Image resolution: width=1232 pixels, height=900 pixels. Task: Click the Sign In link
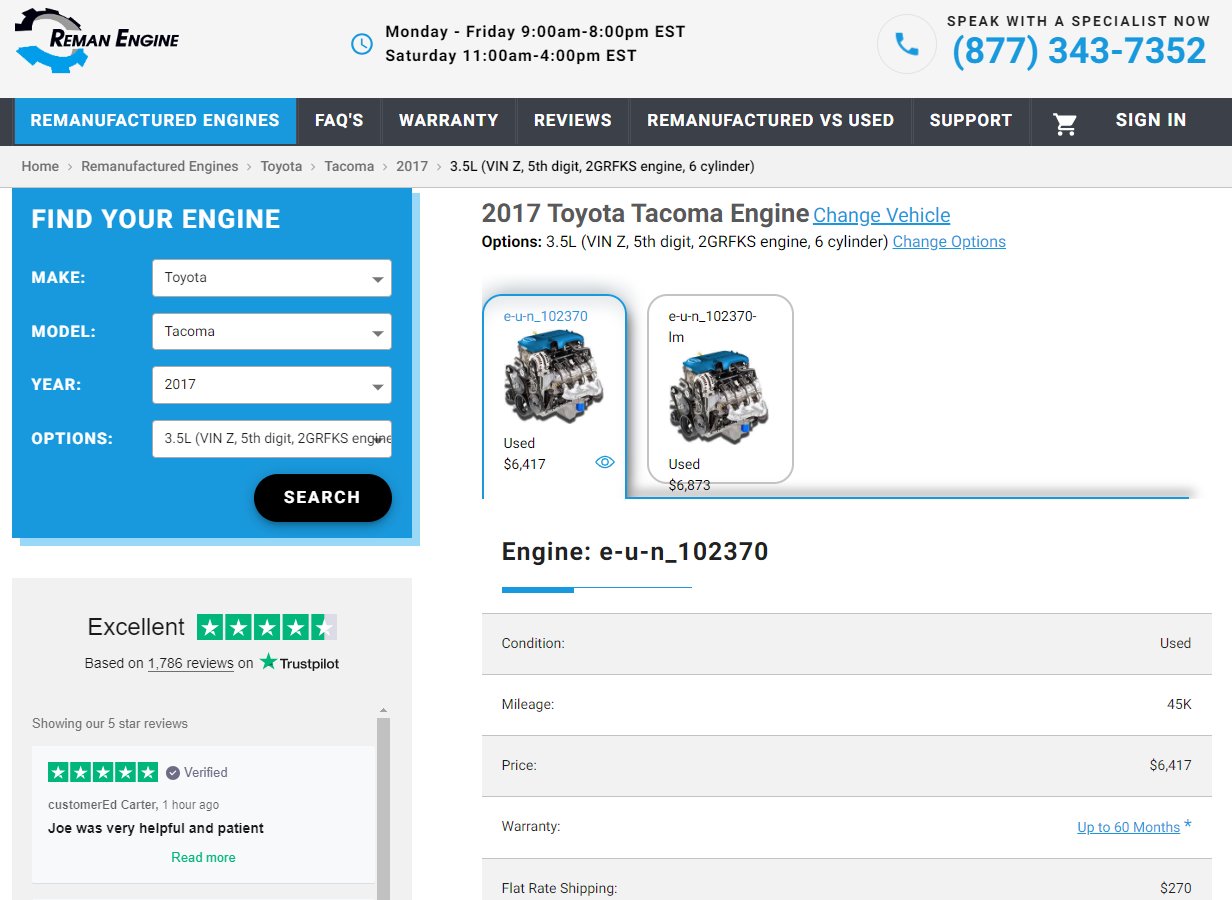[1151, 121]
